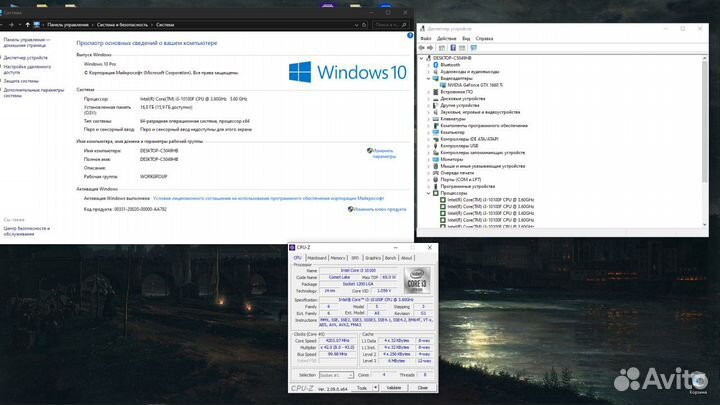The image size is (720, 405).
Task: Switch to Memory tab in CPU-Z
Action: coord(338,258)
